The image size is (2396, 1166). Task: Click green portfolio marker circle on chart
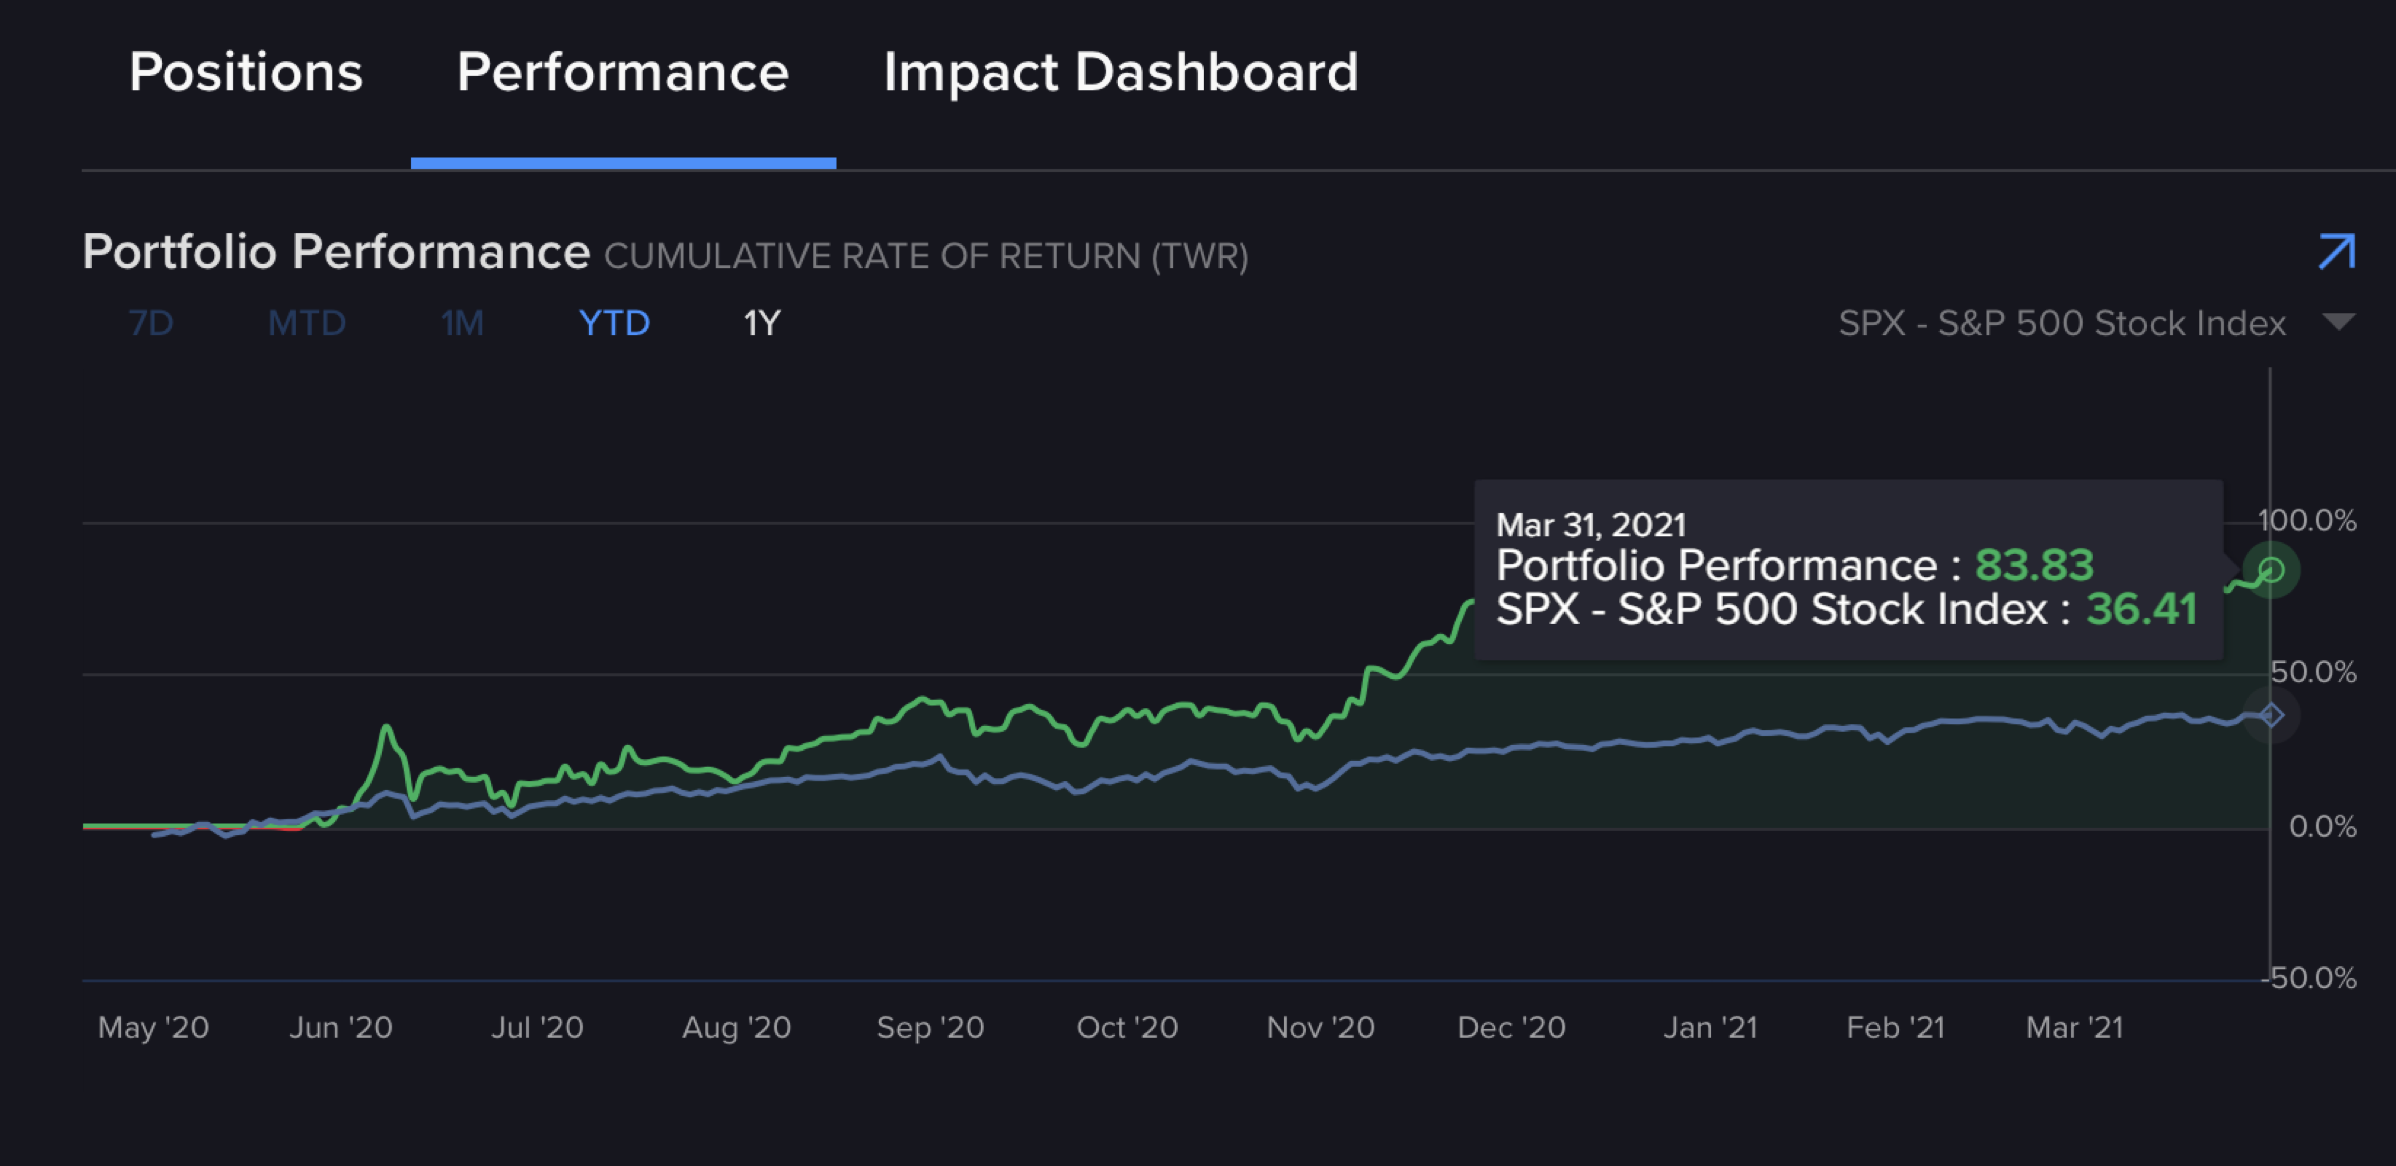pyautogui.click(x=2271, y=570)
